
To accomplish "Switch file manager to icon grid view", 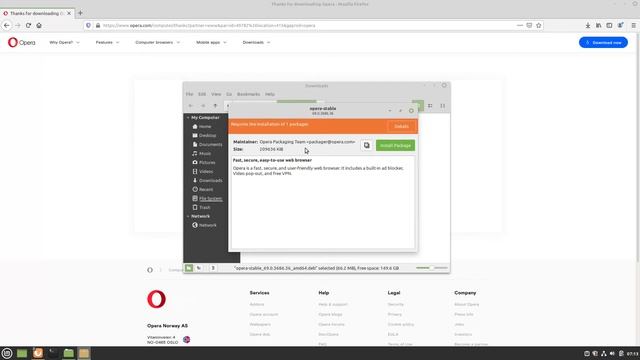I will pos(430,106).
